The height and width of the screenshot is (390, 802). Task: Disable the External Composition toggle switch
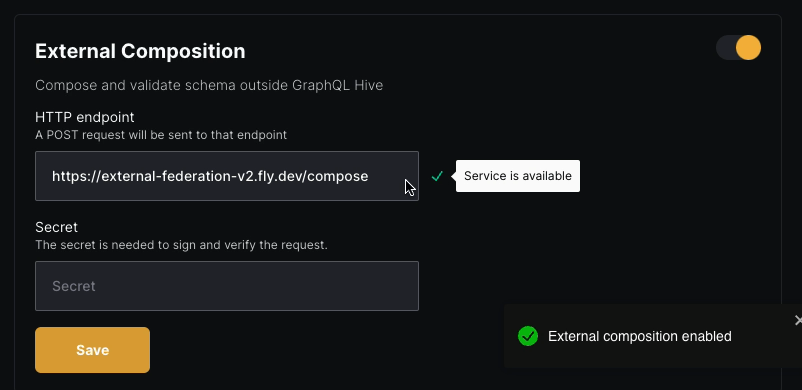(x=738, y=48)
